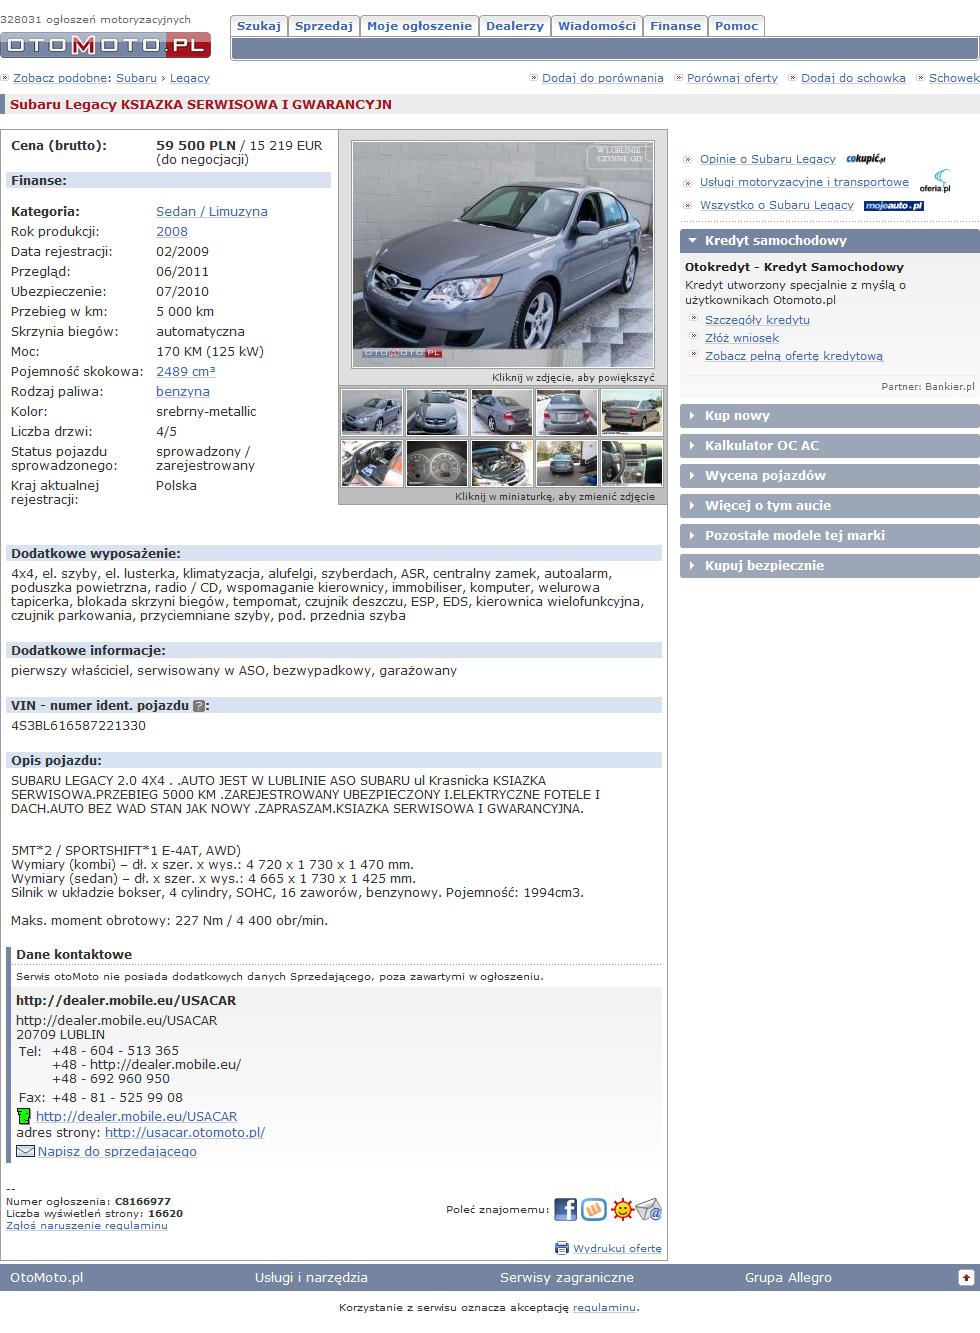Click the oferia.pl logo
The width and height of the screenshot is (980, 1333).
pyautogui.click(x=935, y=182)
